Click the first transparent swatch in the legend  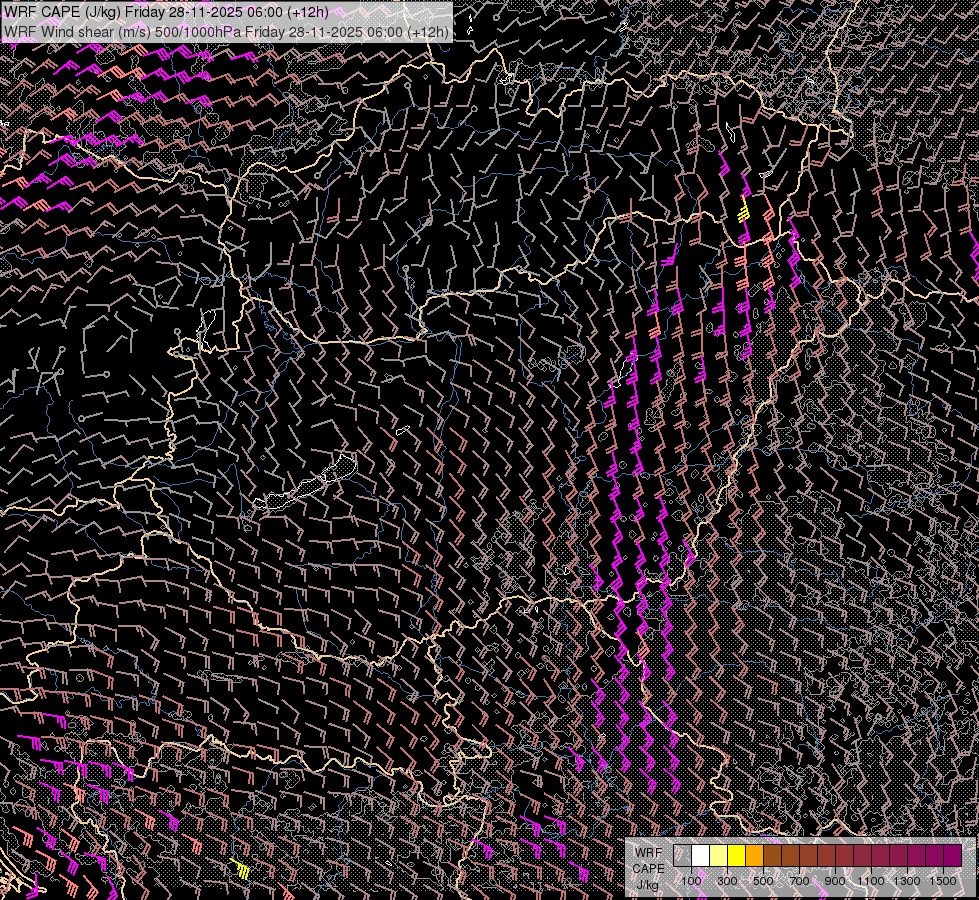(x=682, y=856)
